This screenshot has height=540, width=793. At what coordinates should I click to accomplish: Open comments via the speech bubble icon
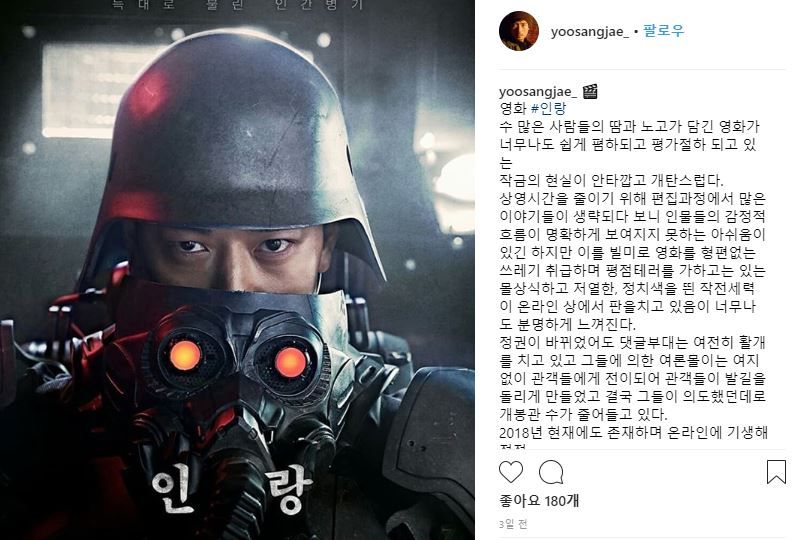click(551, 472)
